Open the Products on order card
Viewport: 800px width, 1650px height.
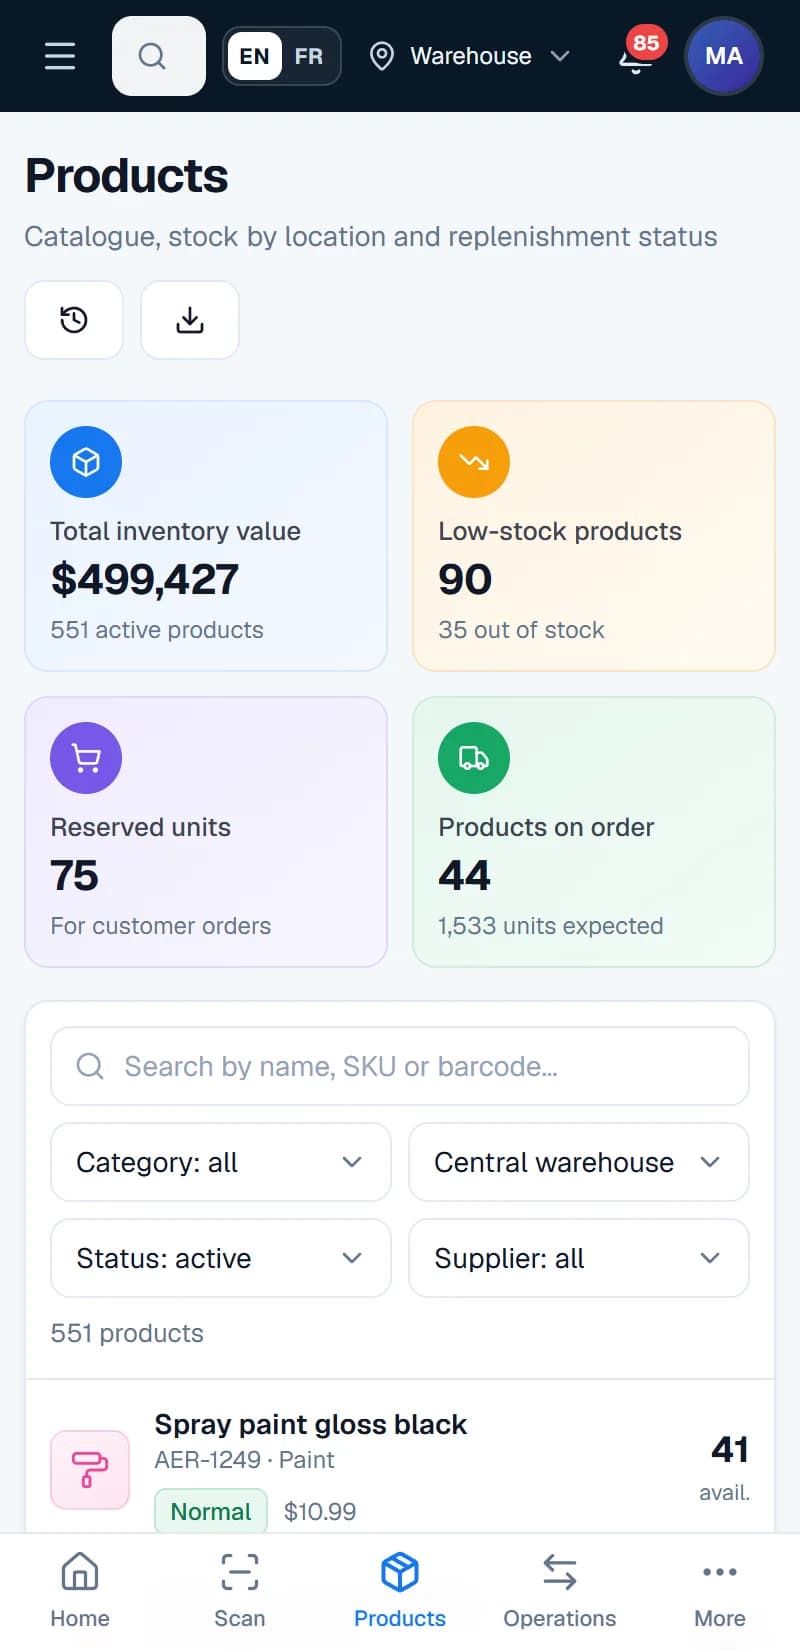point(594,832)
